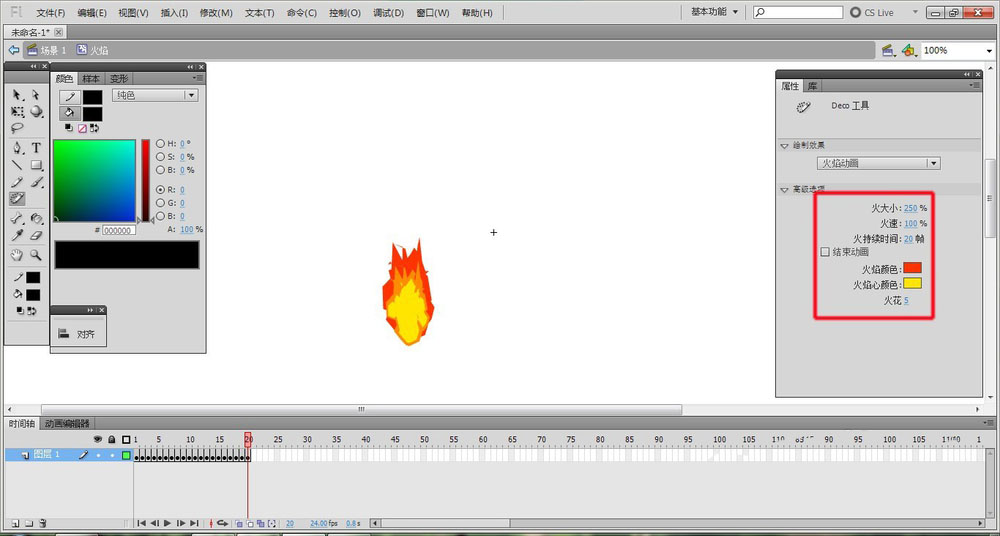
Task: Click the hex color input field
Action: click(118, 230)
